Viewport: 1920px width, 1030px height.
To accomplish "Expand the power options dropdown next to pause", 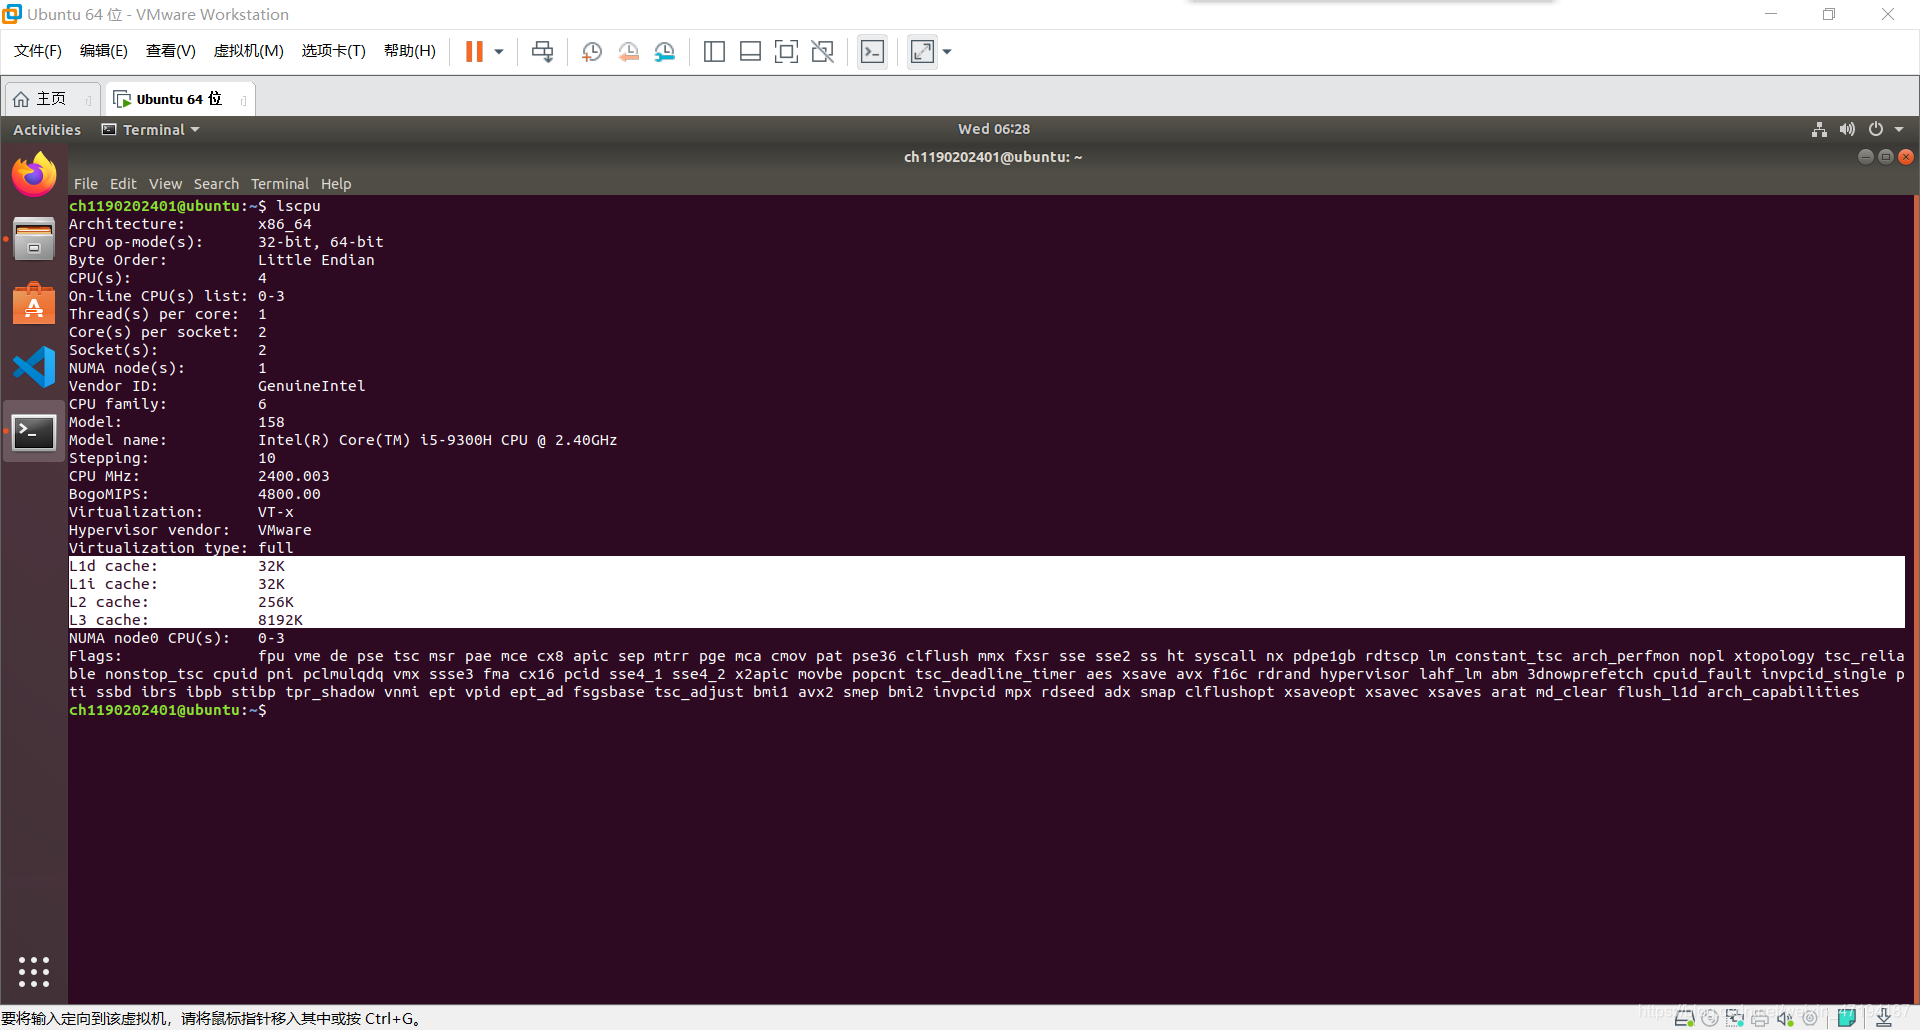I will click(499, 52).
